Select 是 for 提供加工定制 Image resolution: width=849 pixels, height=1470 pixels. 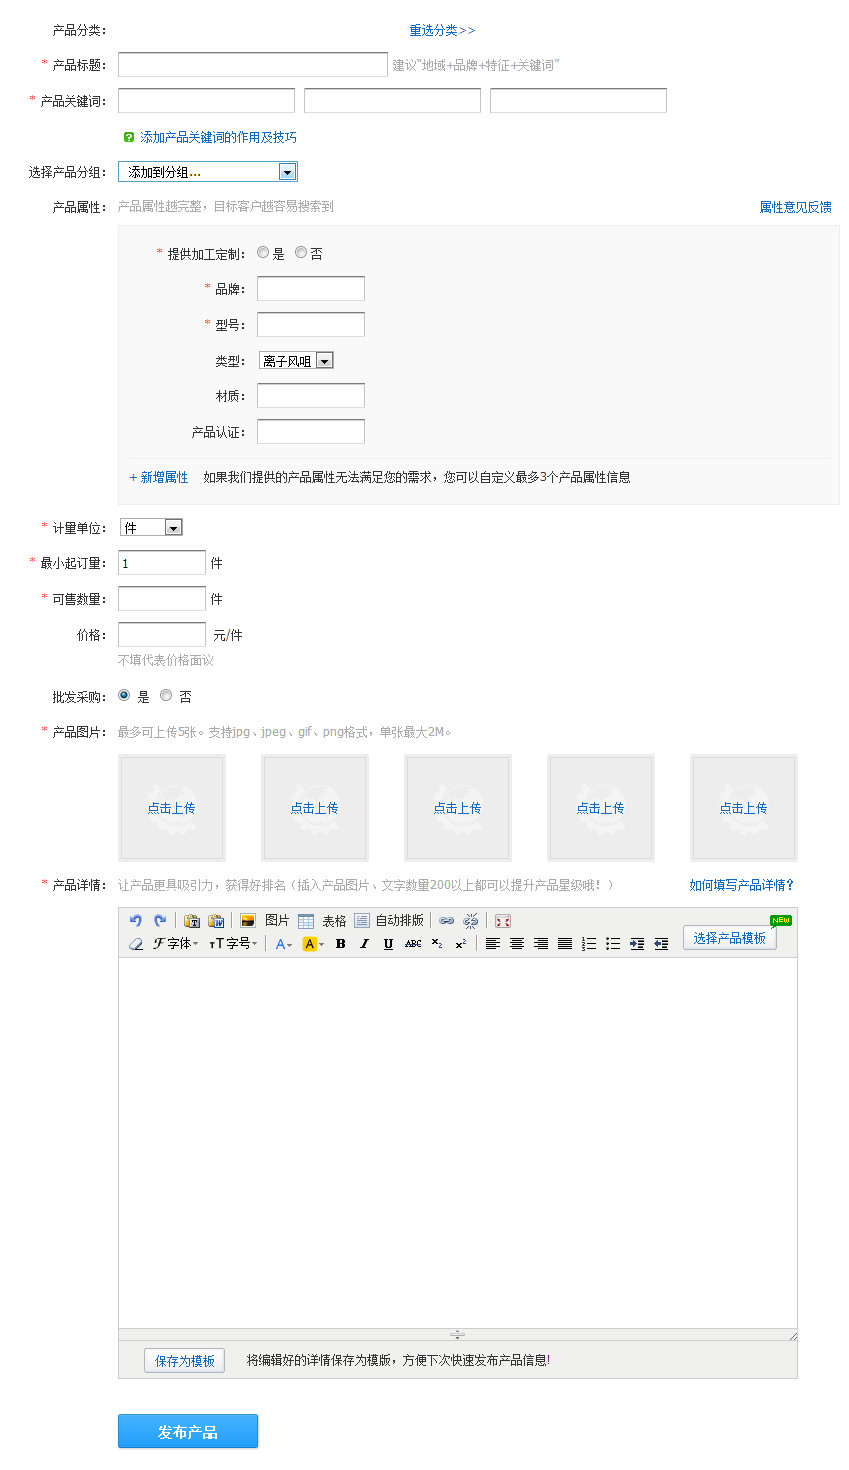(263, 253)
